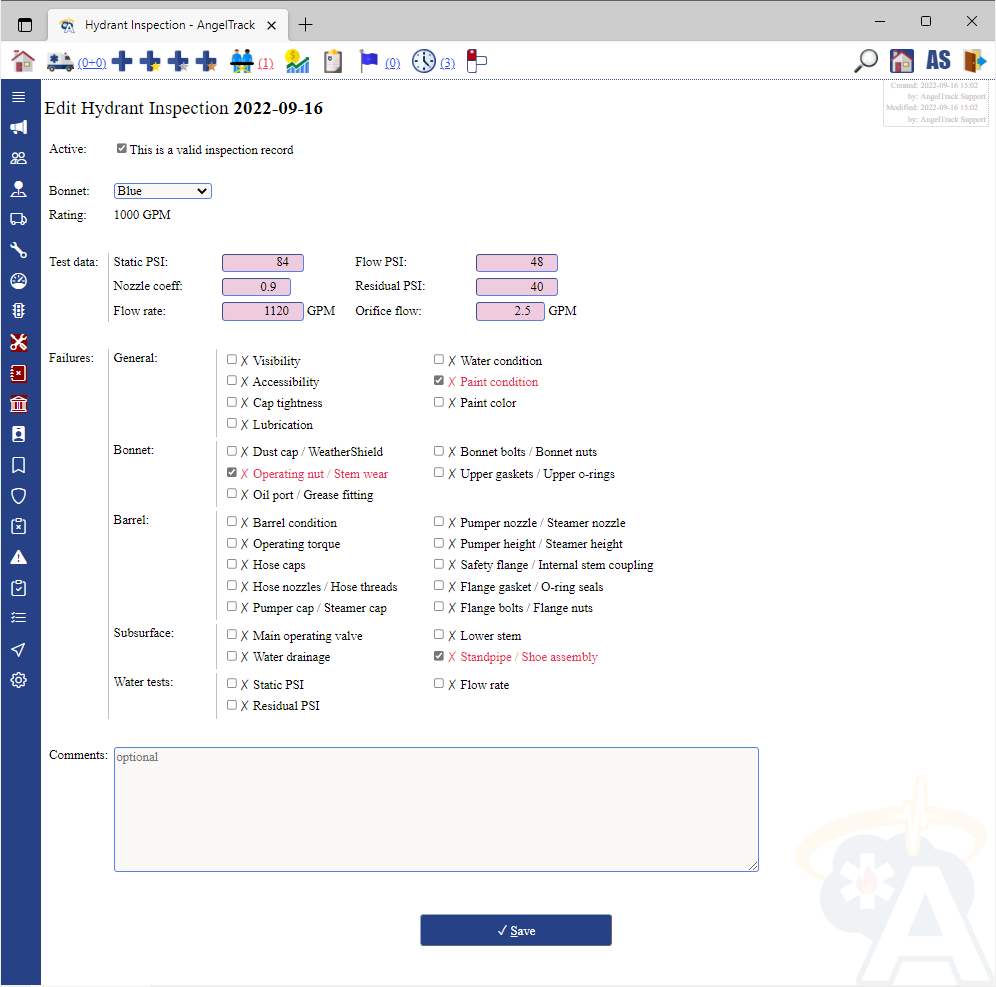Open the clock icon in the toolbar
996x987 pixels.
point(424,61)
